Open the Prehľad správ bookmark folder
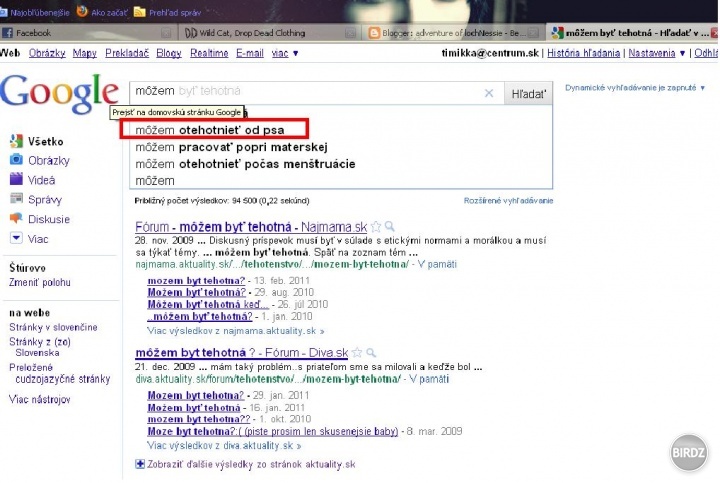720x483 pixels. point(168,12)
